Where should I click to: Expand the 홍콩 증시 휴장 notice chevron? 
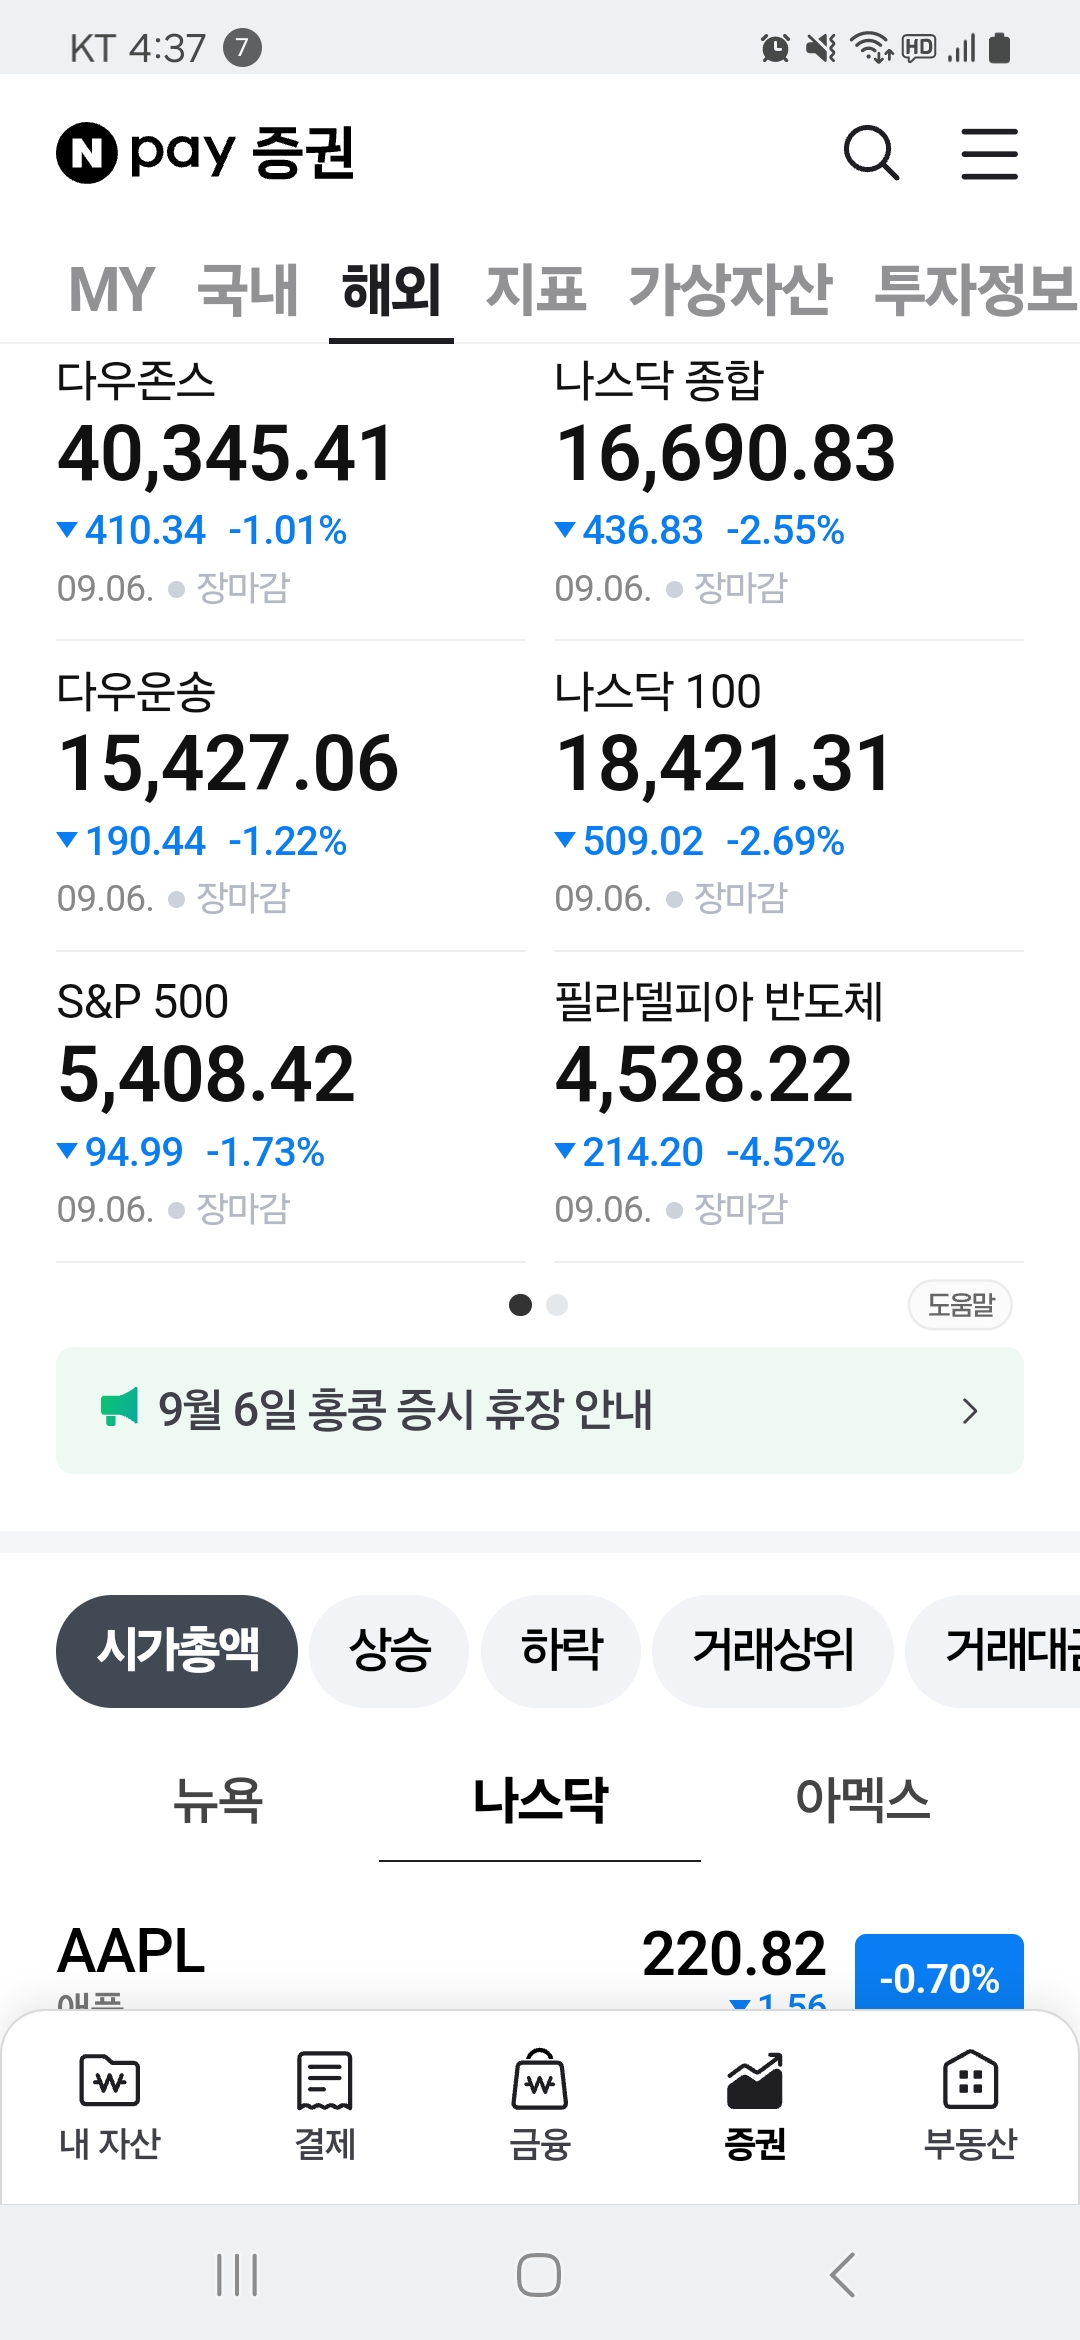(969, 1411)
